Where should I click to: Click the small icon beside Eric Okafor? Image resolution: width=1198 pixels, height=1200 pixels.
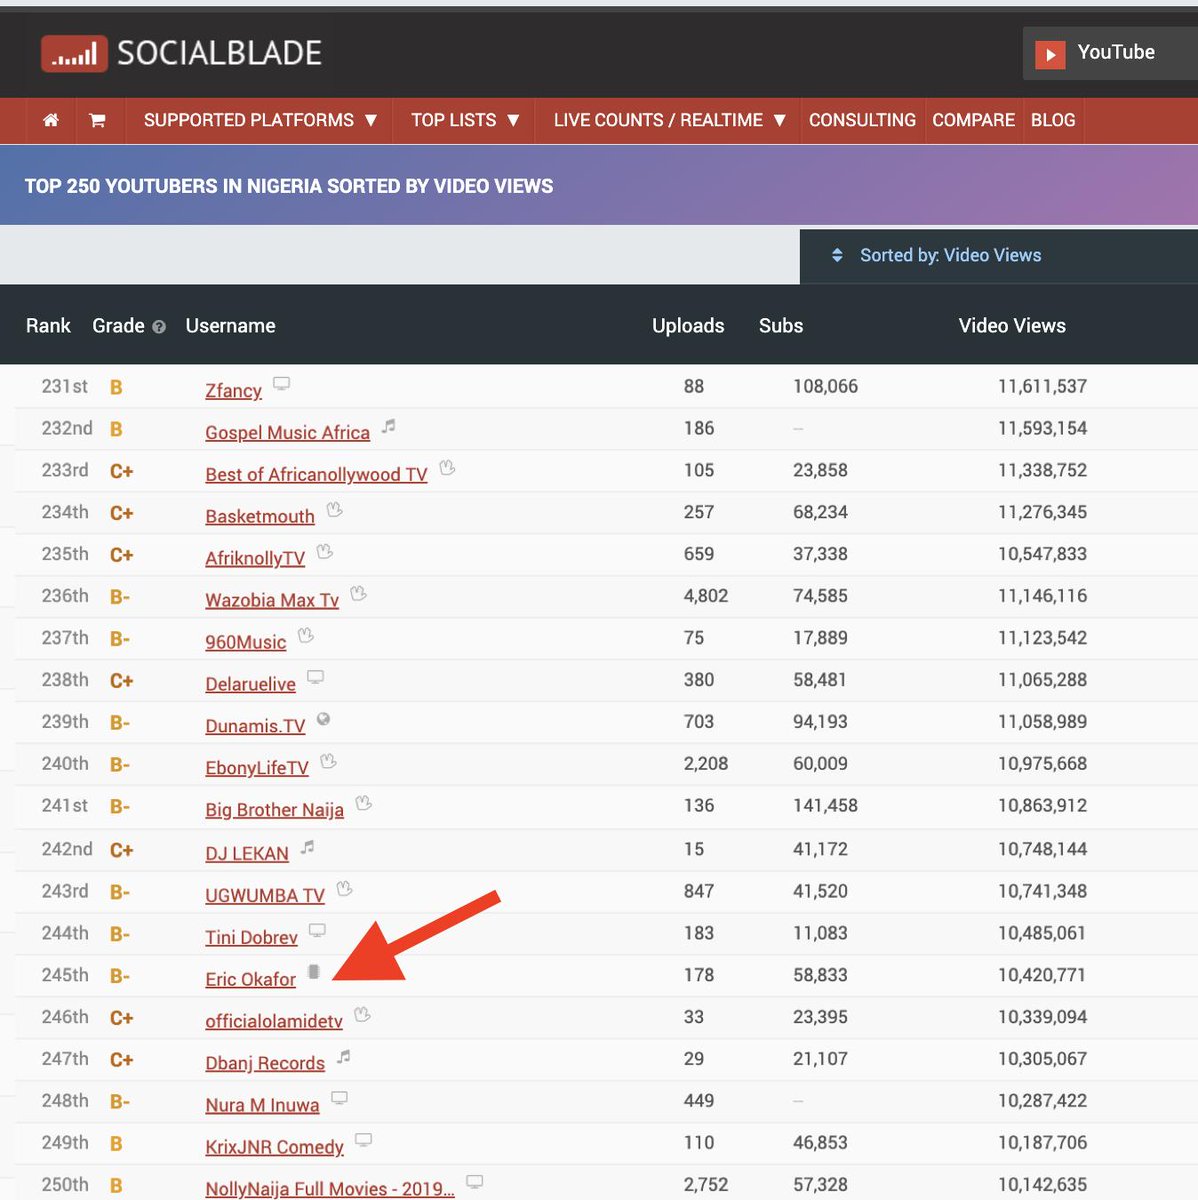coord(313,972)
